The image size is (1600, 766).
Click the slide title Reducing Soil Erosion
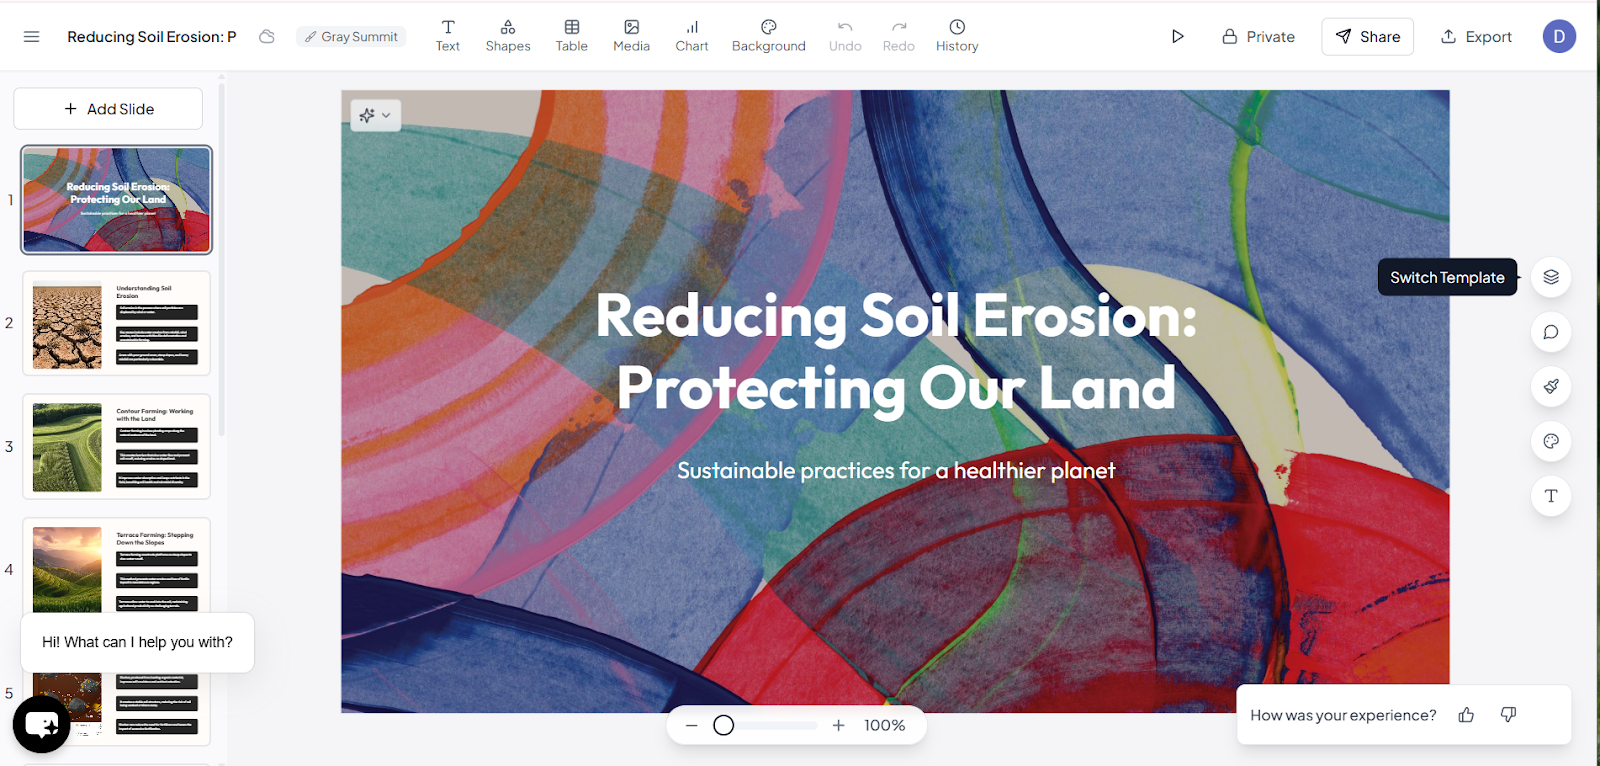[896, 352]
